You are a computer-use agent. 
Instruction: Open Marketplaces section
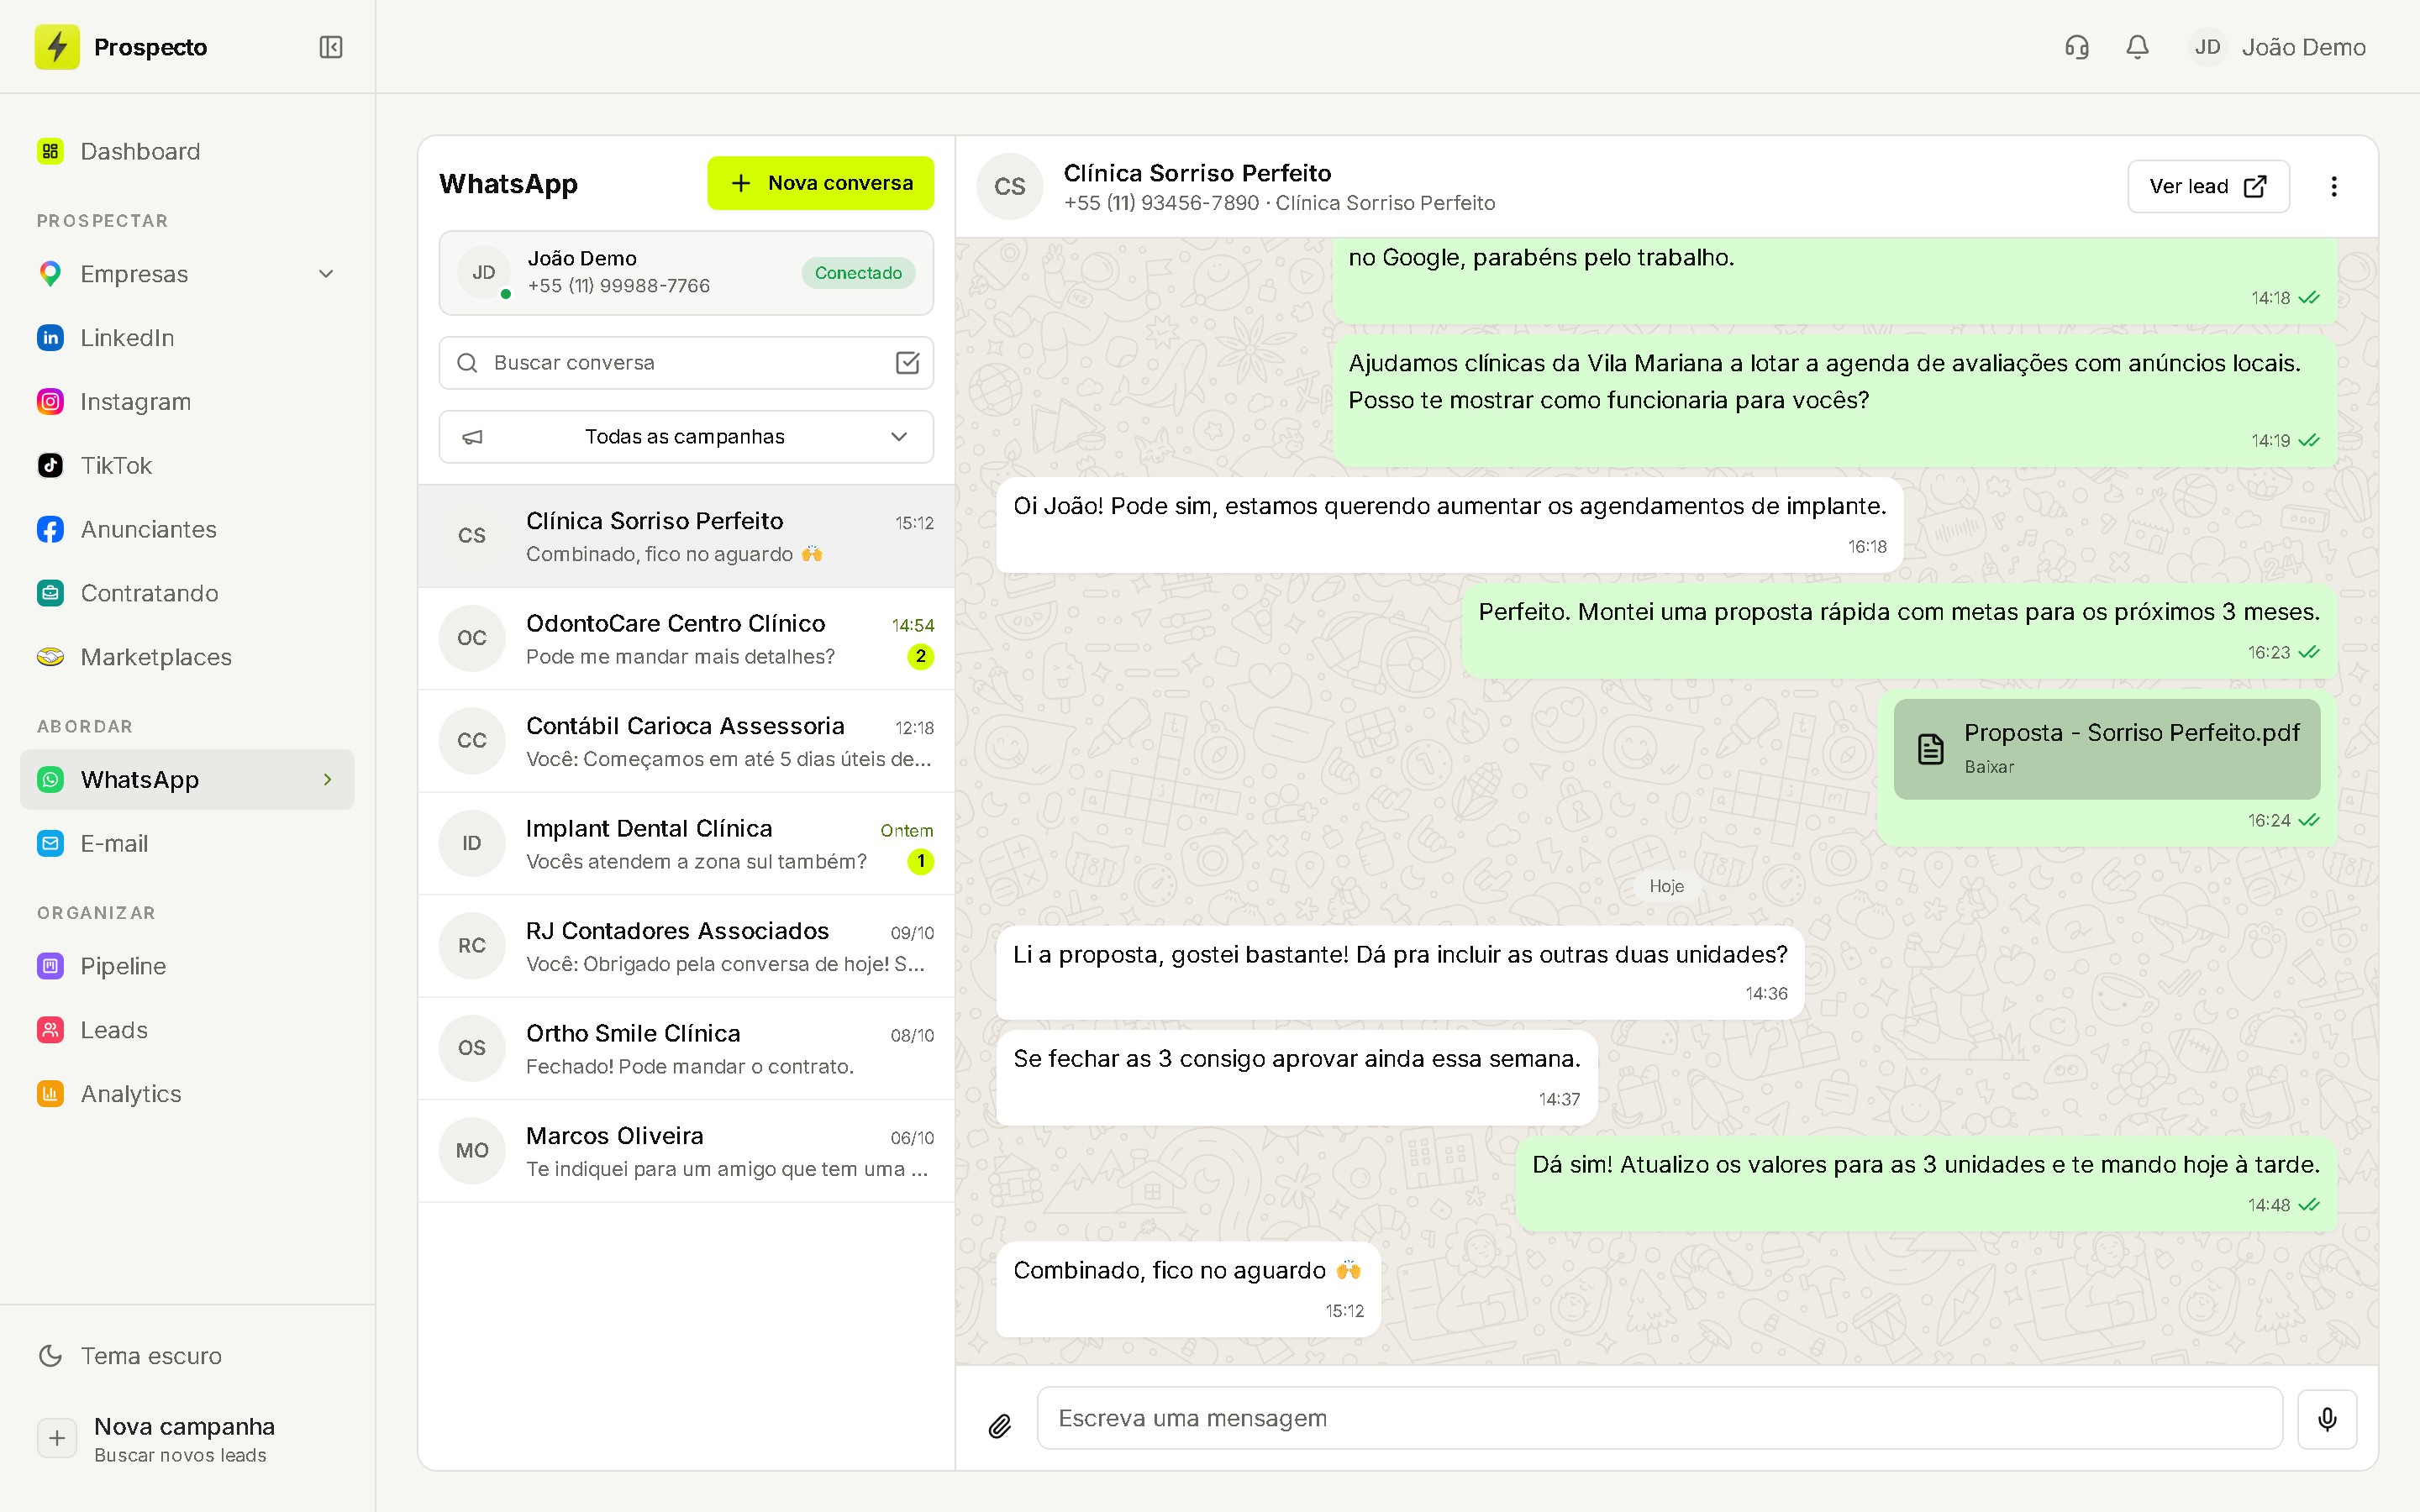[187, 657]
